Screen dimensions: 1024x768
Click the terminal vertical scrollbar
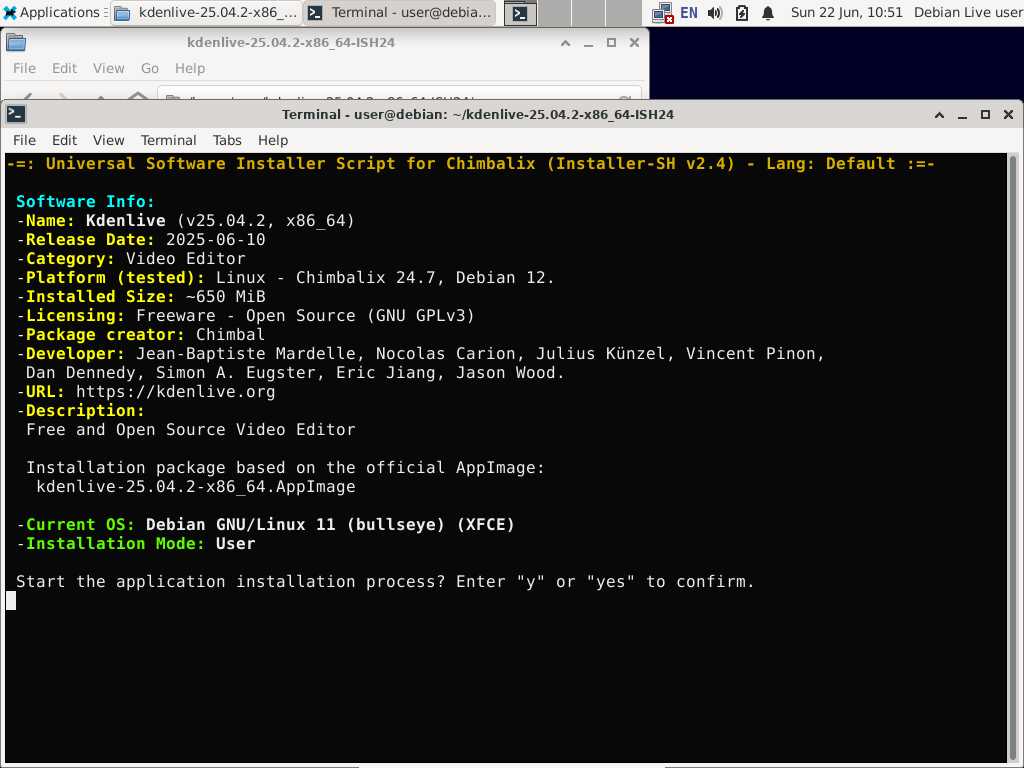pos(1013,457)
